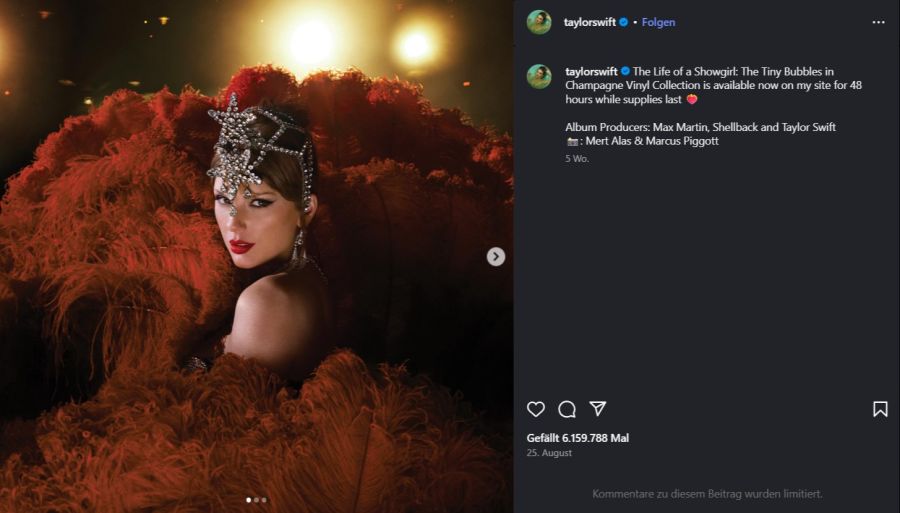Select the first carousel indicator dot
900x513 pixels.
(248, 499)
